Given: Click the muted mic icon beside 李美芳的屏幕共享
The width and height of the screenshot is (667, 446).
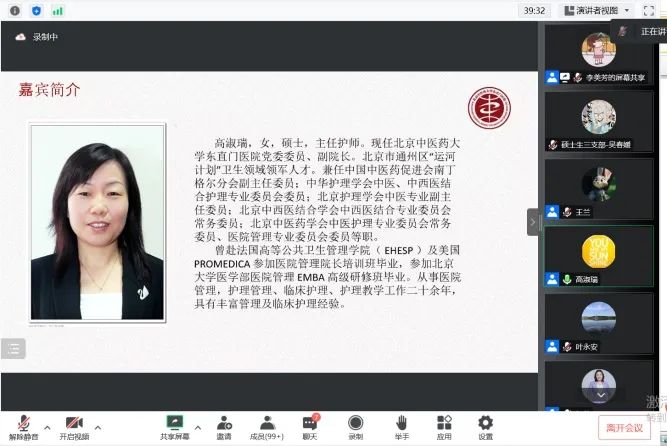Looking at the screenshot, I should (578, 77).
